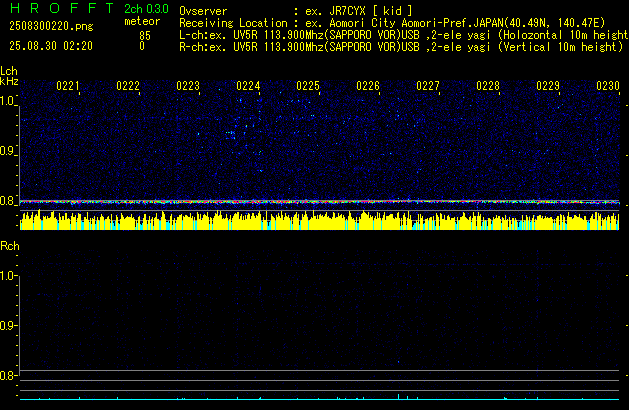Click time marker 0228
629x410 pixels.
[488, 86]
